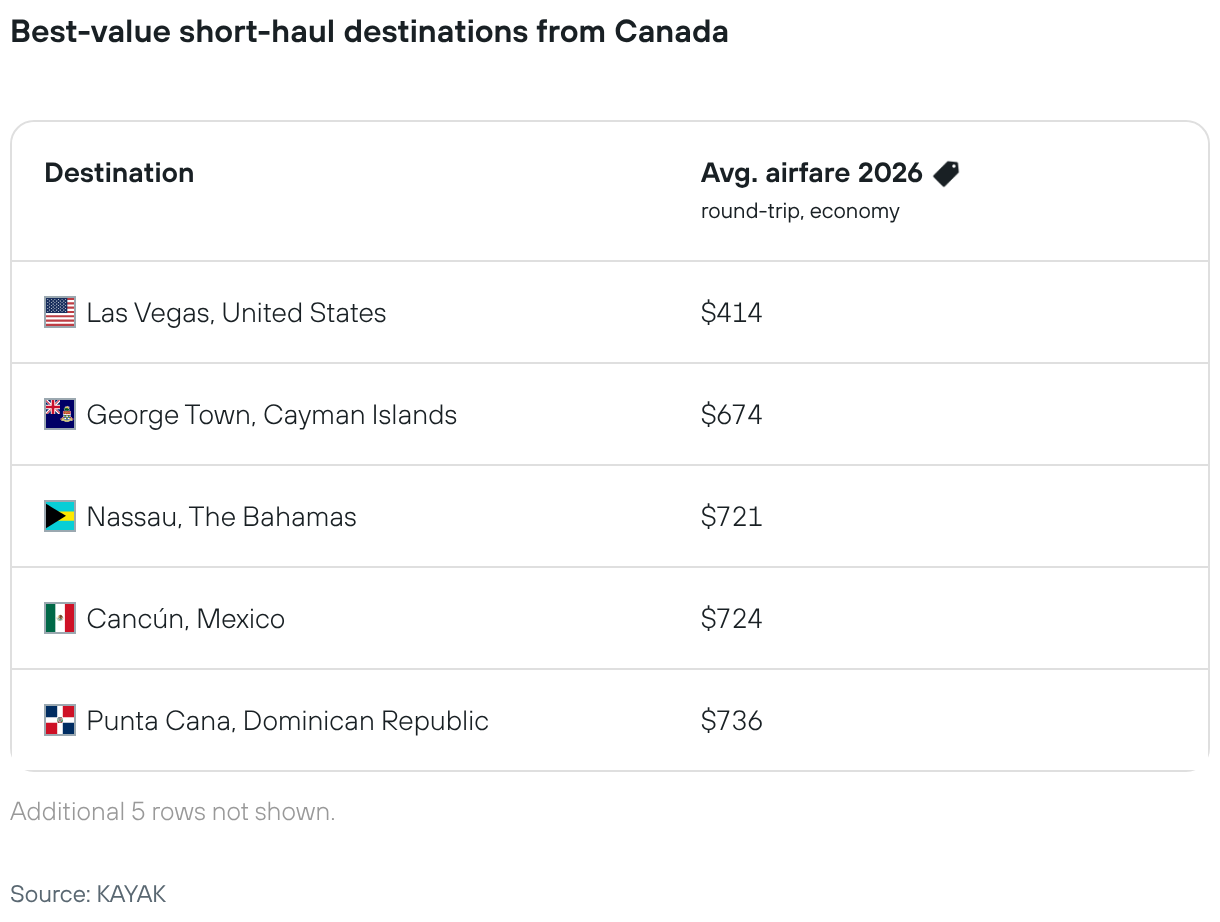Select the $721 Nassau airfare
Screen dimensions: 1220x922
[x=731, y=517]
